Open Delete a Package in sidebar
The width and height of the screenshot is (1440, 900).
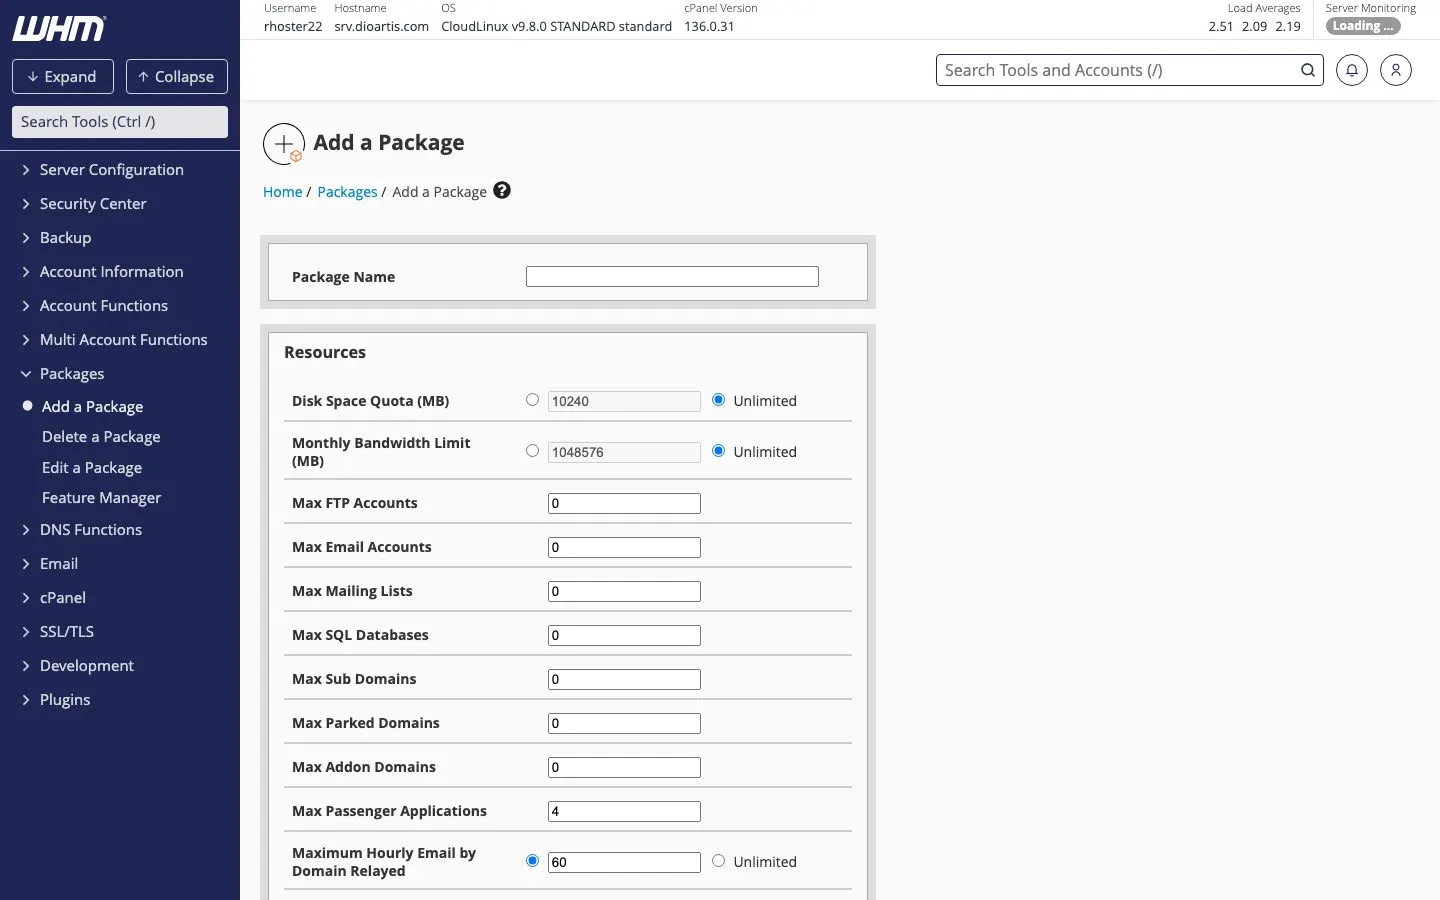pyautogui.click(x=101, y=437)
